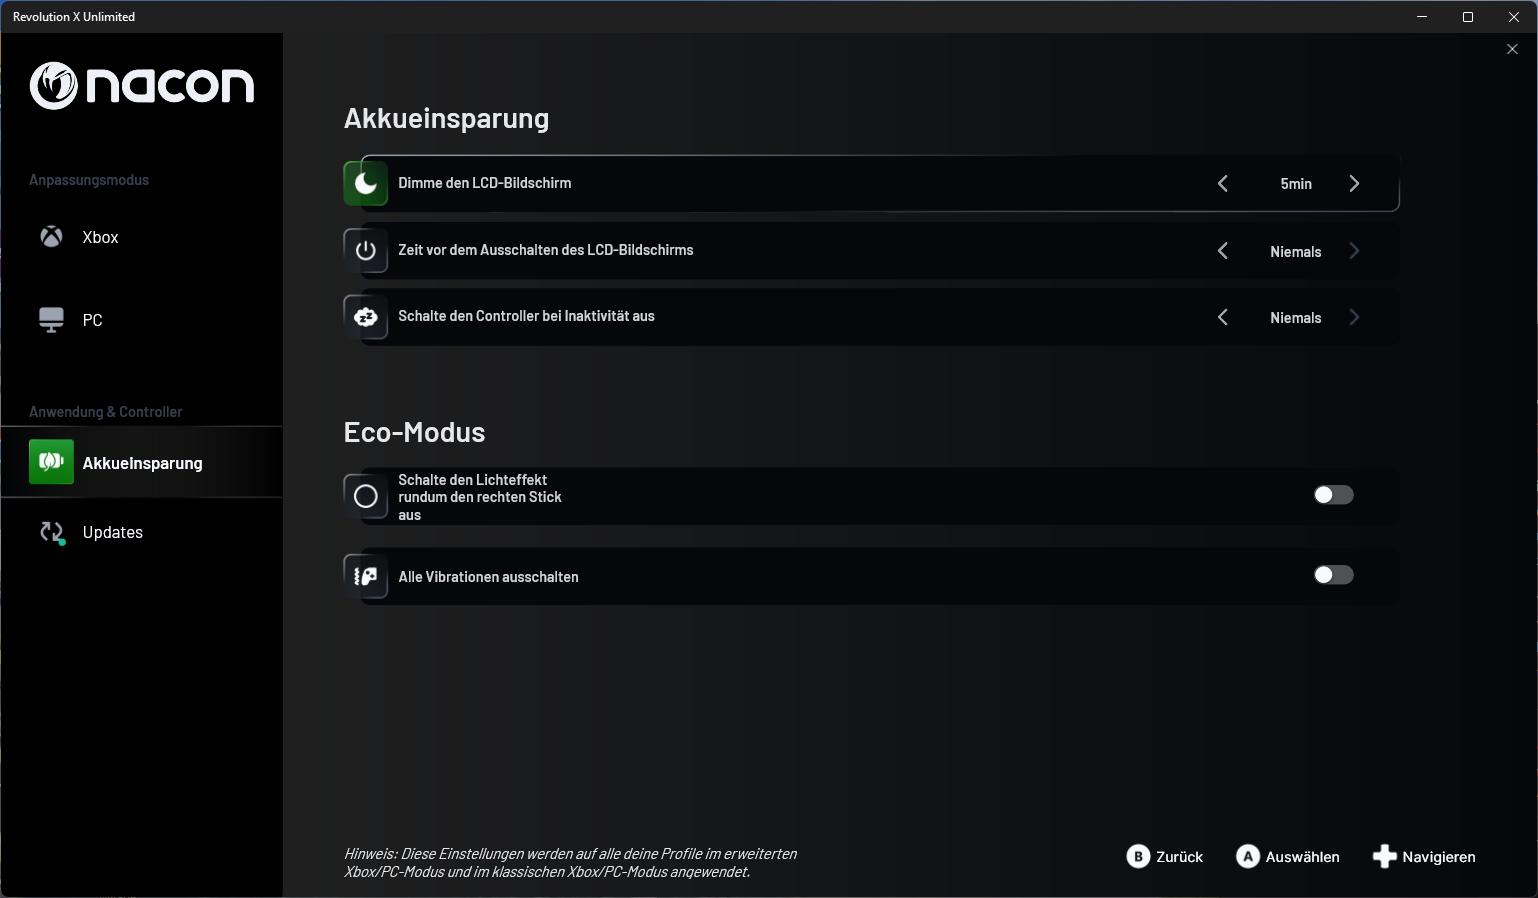Click the Nacon logo in the sidebar
Viewport: 1538px width, 898px height.
tap(141, 86)
